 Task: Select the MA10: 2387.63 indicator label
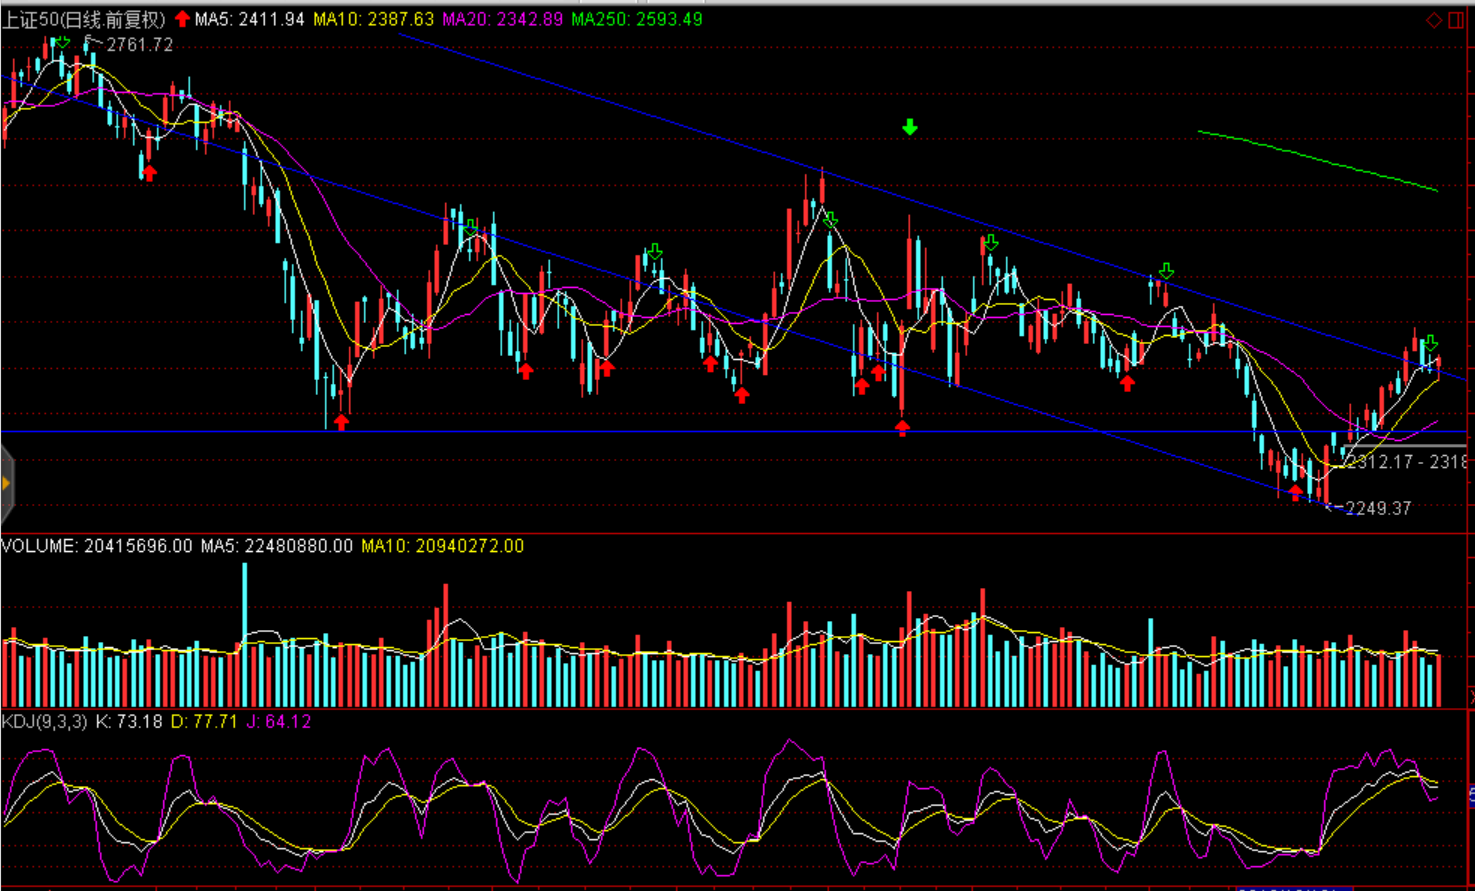coord(373,19)
